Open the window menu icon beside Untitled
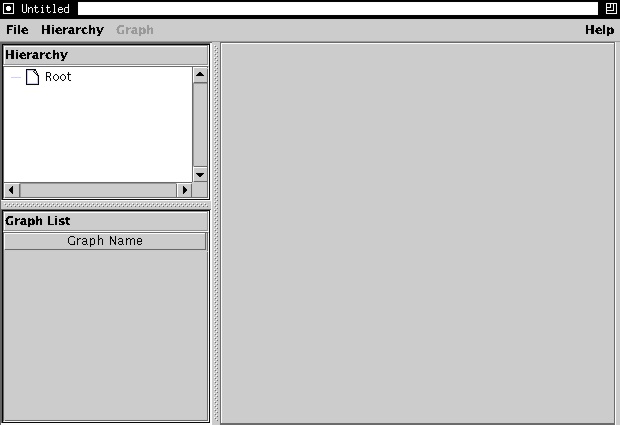620x425 pixels. click(8, 8)
